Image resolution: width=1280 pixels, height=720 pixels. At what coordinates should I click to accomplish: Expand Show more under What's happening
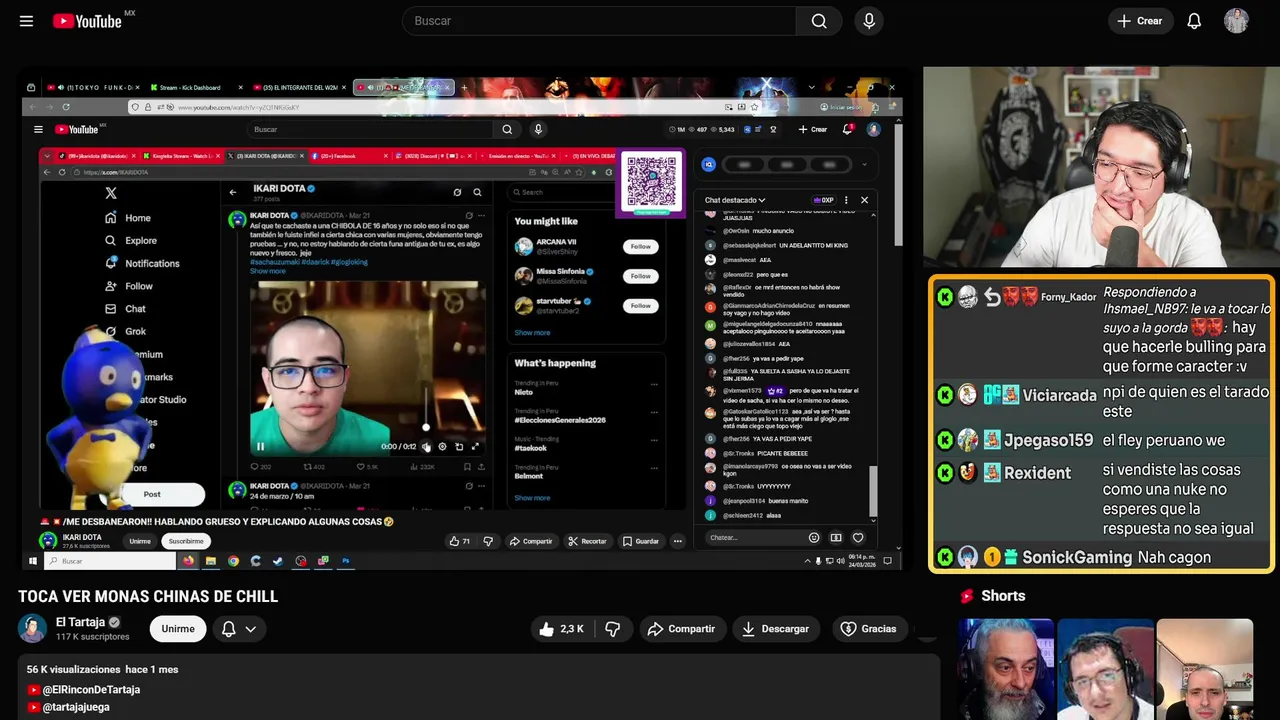tap(532, 498)
